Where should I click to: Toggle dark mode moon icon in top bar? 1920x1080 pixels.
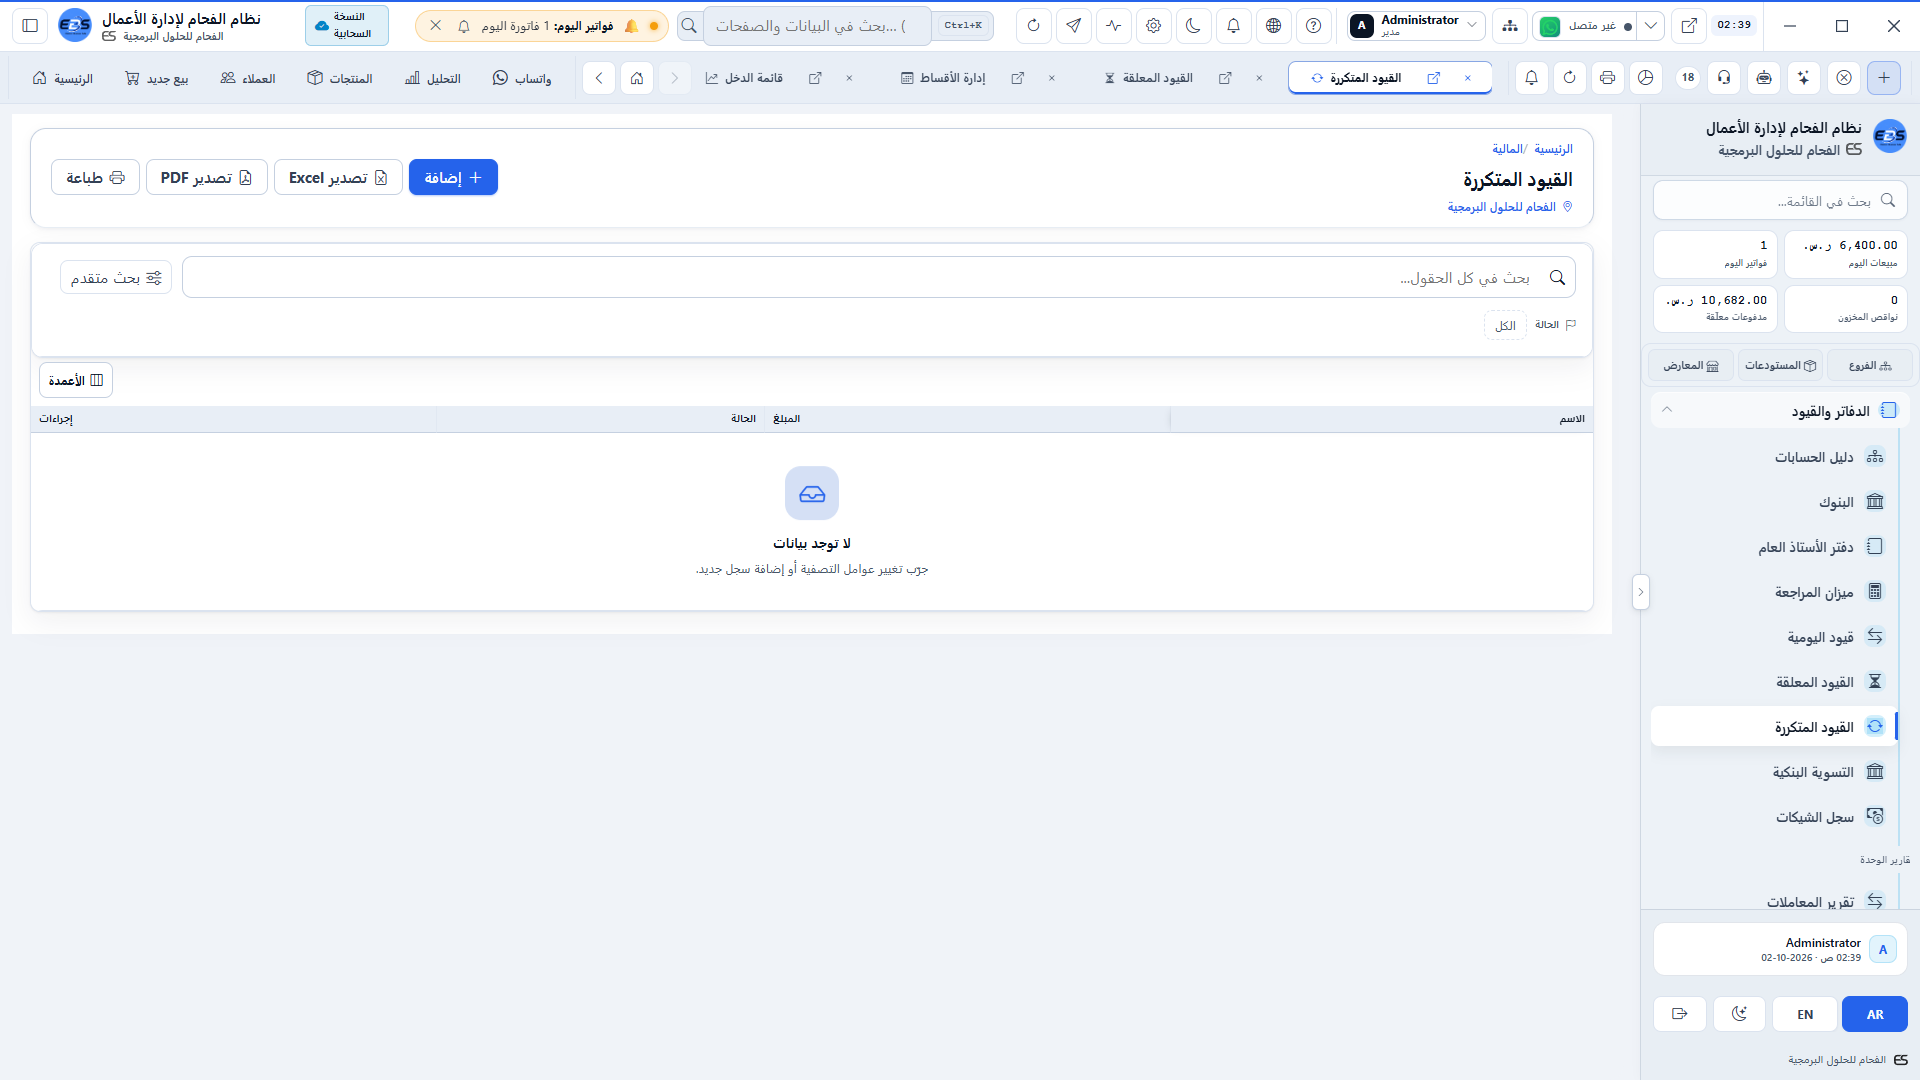pos(1193,26)
